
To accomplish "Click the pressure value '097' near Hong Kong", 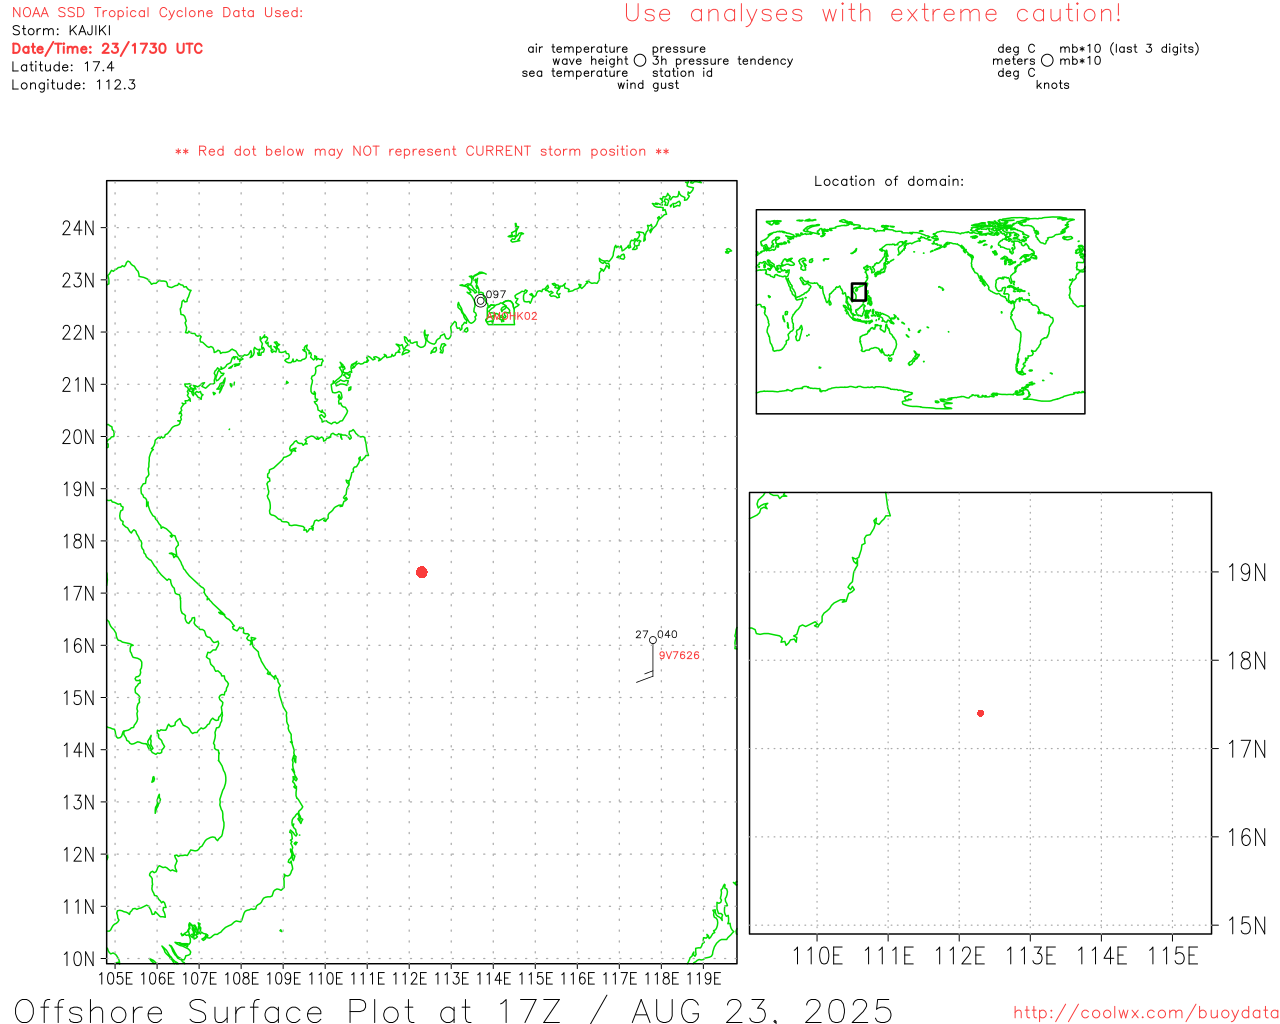I will tap(496, 295).
